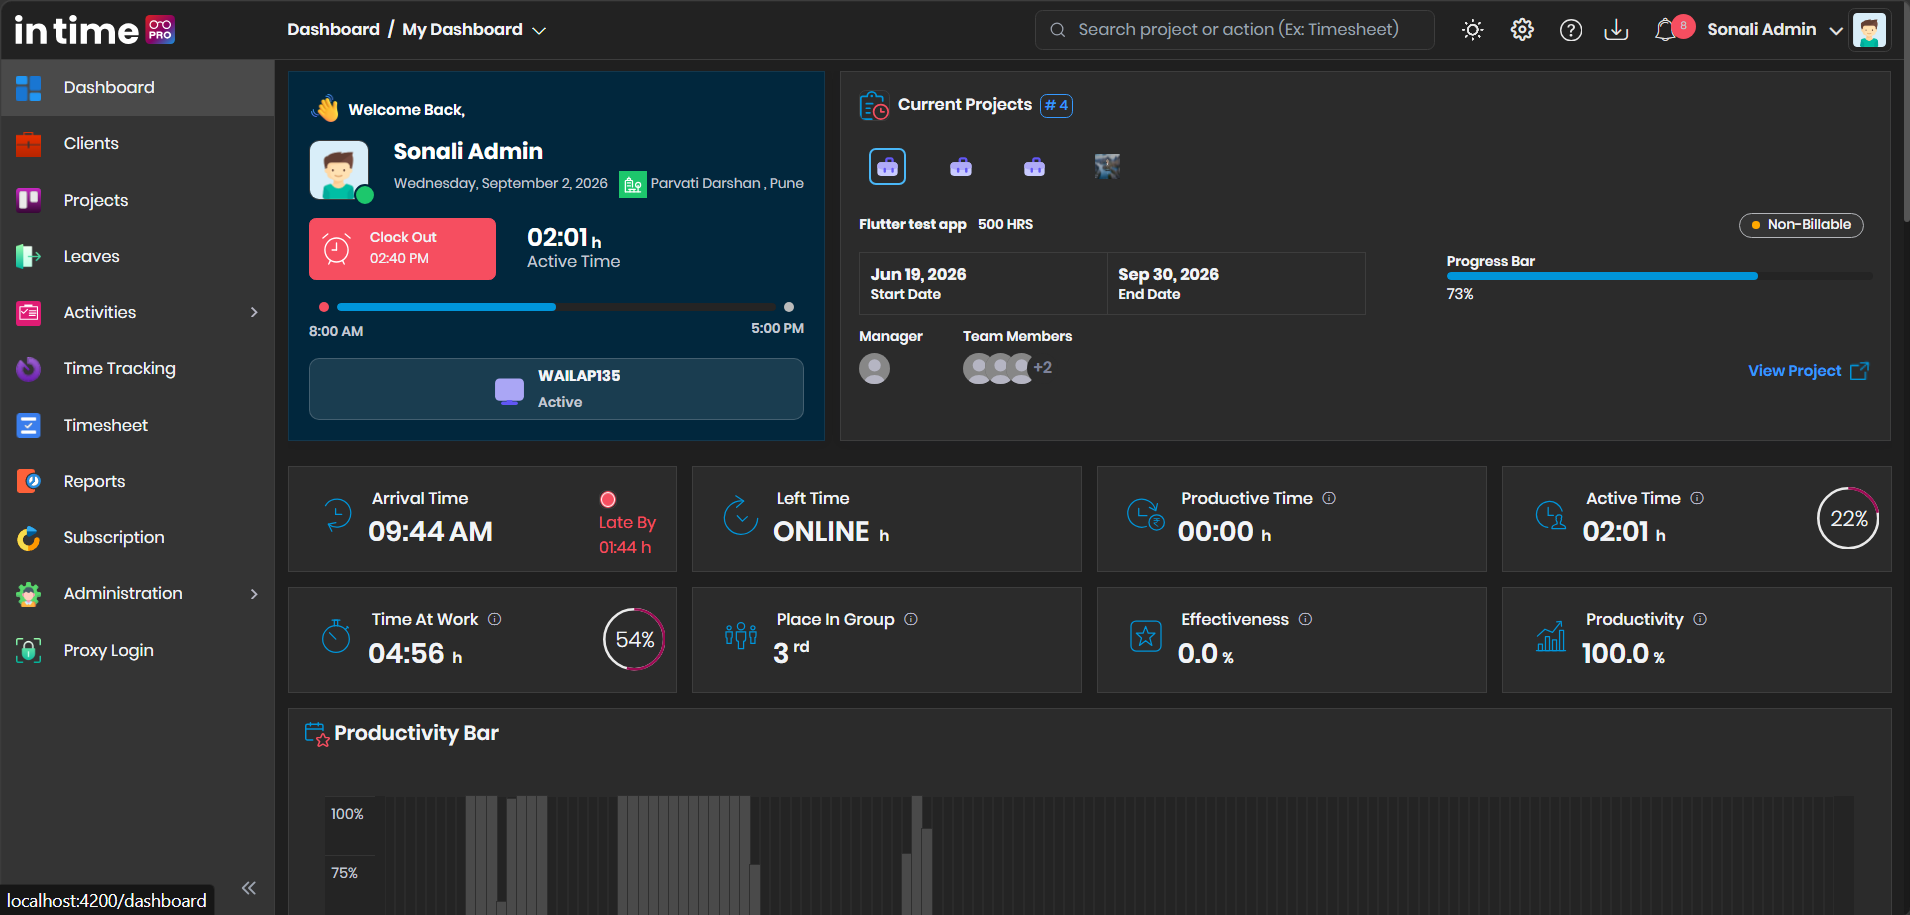Screen dimensions: 1910x915
Task: Click the Proxy Login sidebar icon
Action: coord(29,650)
